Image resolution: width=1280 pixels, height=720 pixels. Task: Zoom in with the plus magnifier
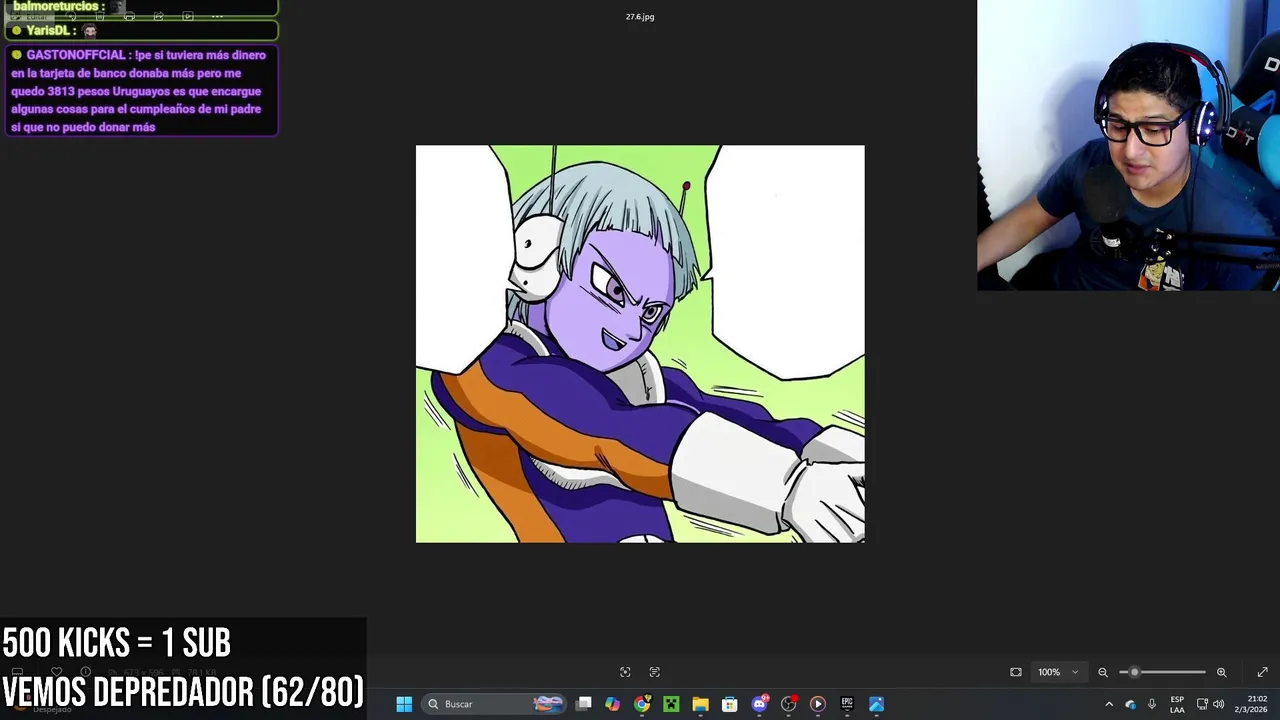click(x=1221, y=672)
